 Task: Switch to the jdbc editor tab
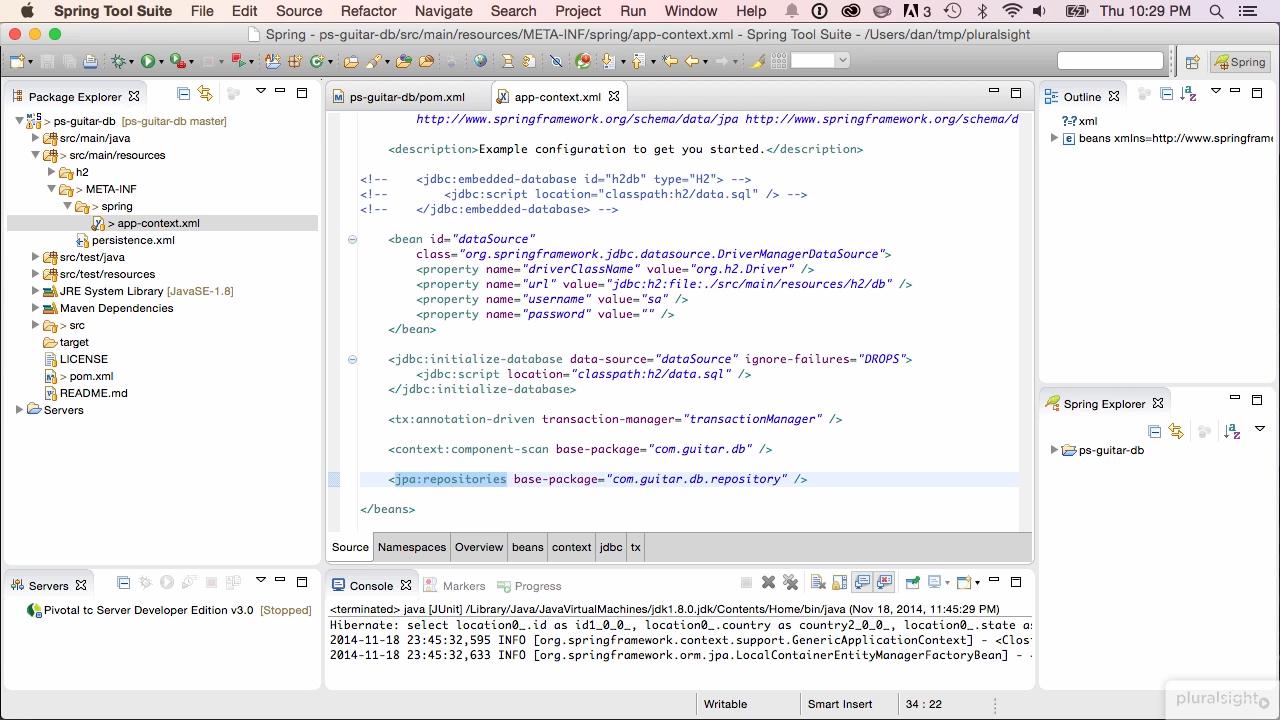pyautogui.click(x=611, y=547)
